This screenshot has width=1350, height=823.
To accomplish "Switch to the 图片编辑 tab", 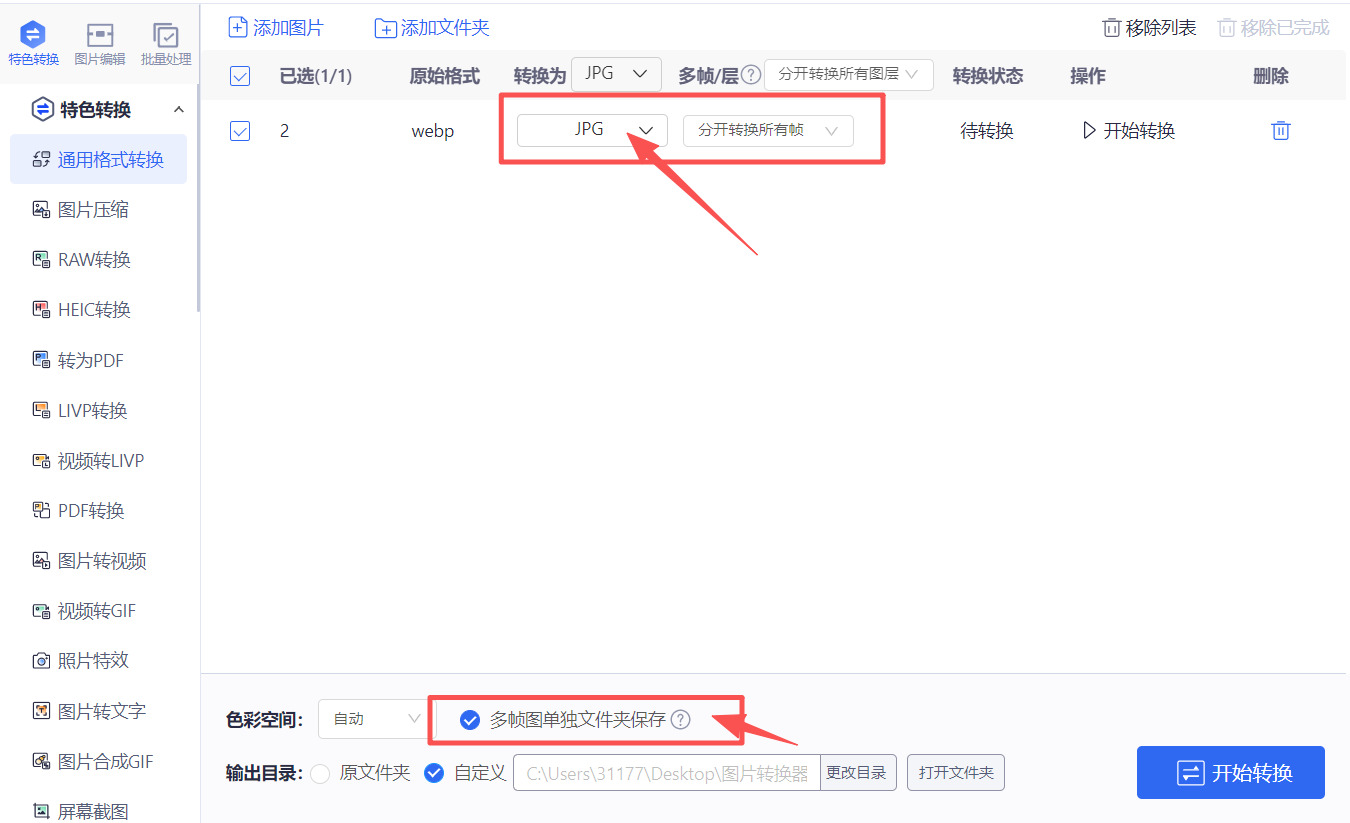I will click(100, 45).
